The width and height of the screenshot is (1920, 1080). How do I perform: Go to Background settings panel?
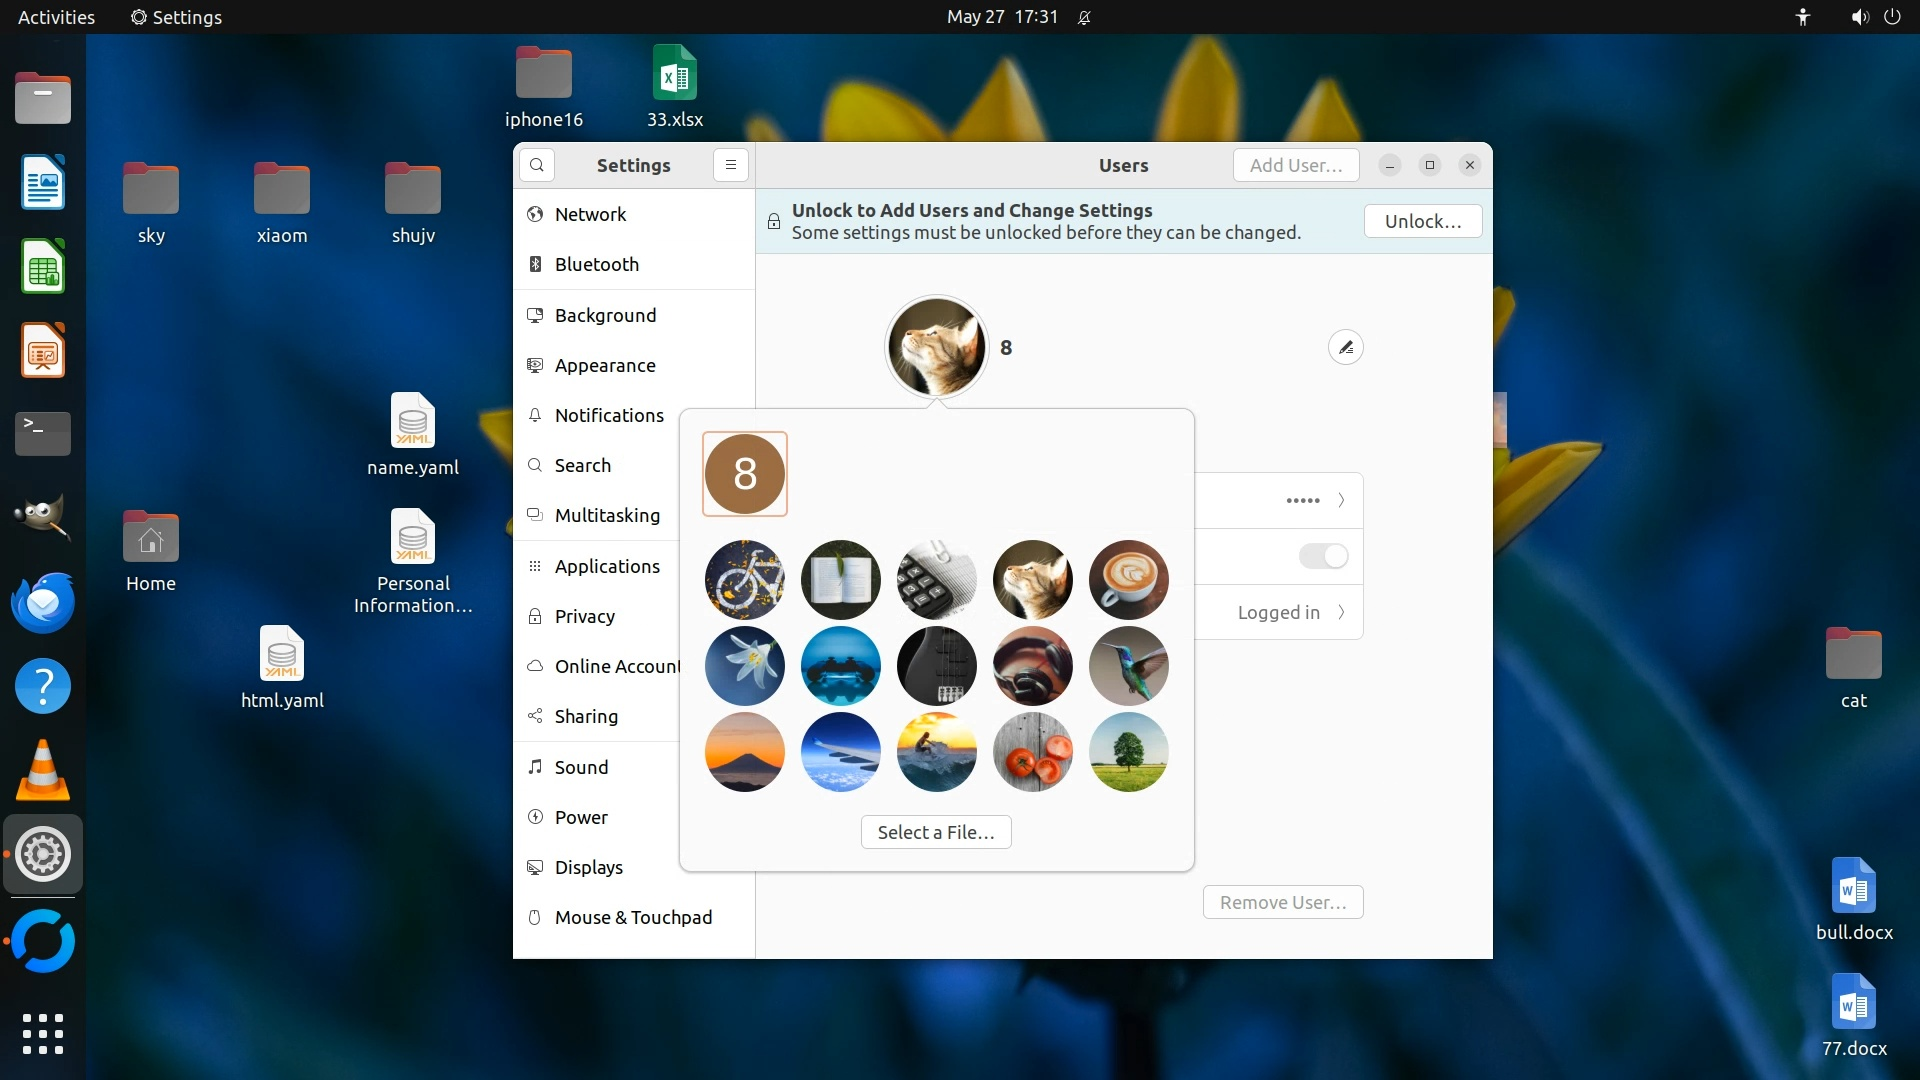point(605,315)
